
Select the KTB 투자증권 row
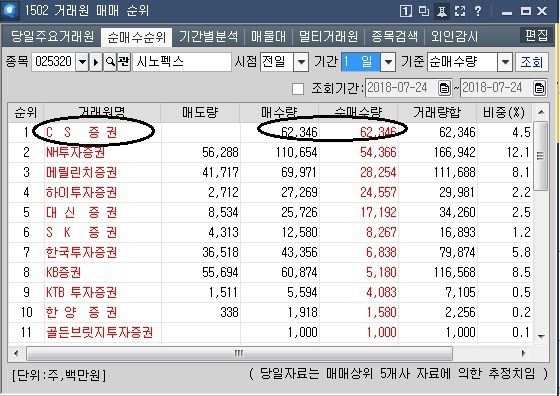[270, 292]
